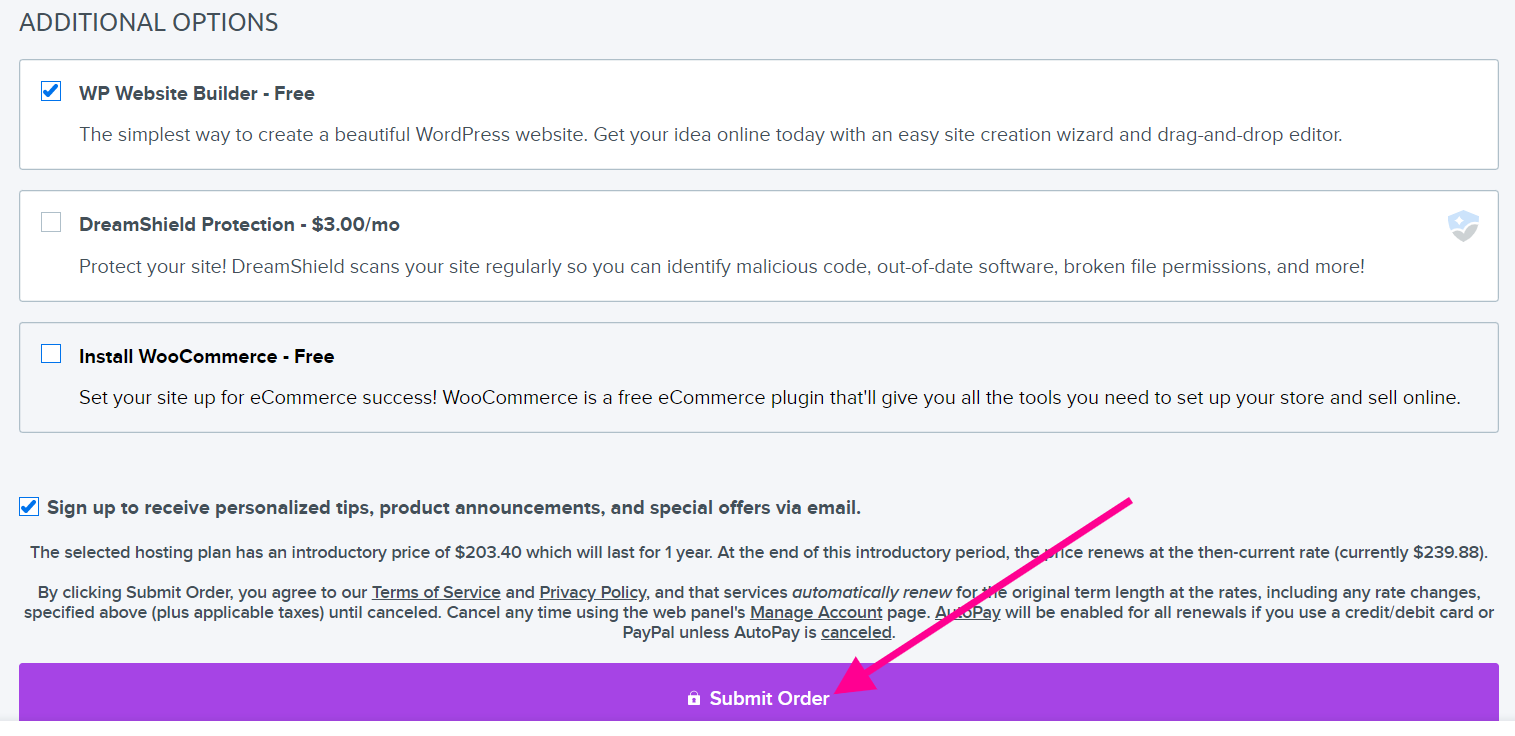This screenshot has width=1515, height=736.
Task: Uncheck the WP Website Builder checkbox
Action: click(x=51, y=91)
